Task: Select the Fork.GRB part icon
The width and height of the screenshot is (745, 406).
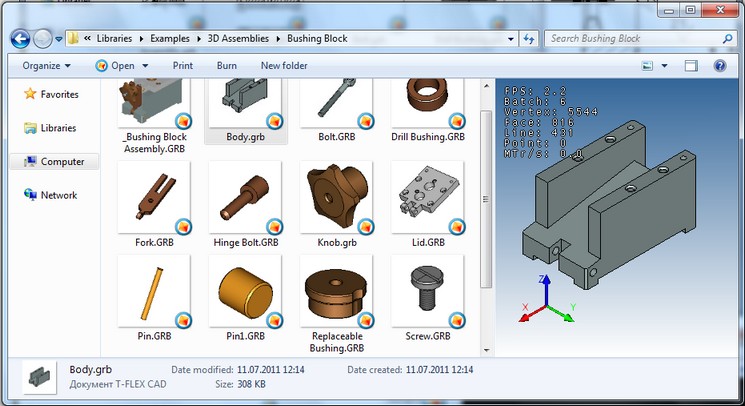Action: (x=153, y=197)
